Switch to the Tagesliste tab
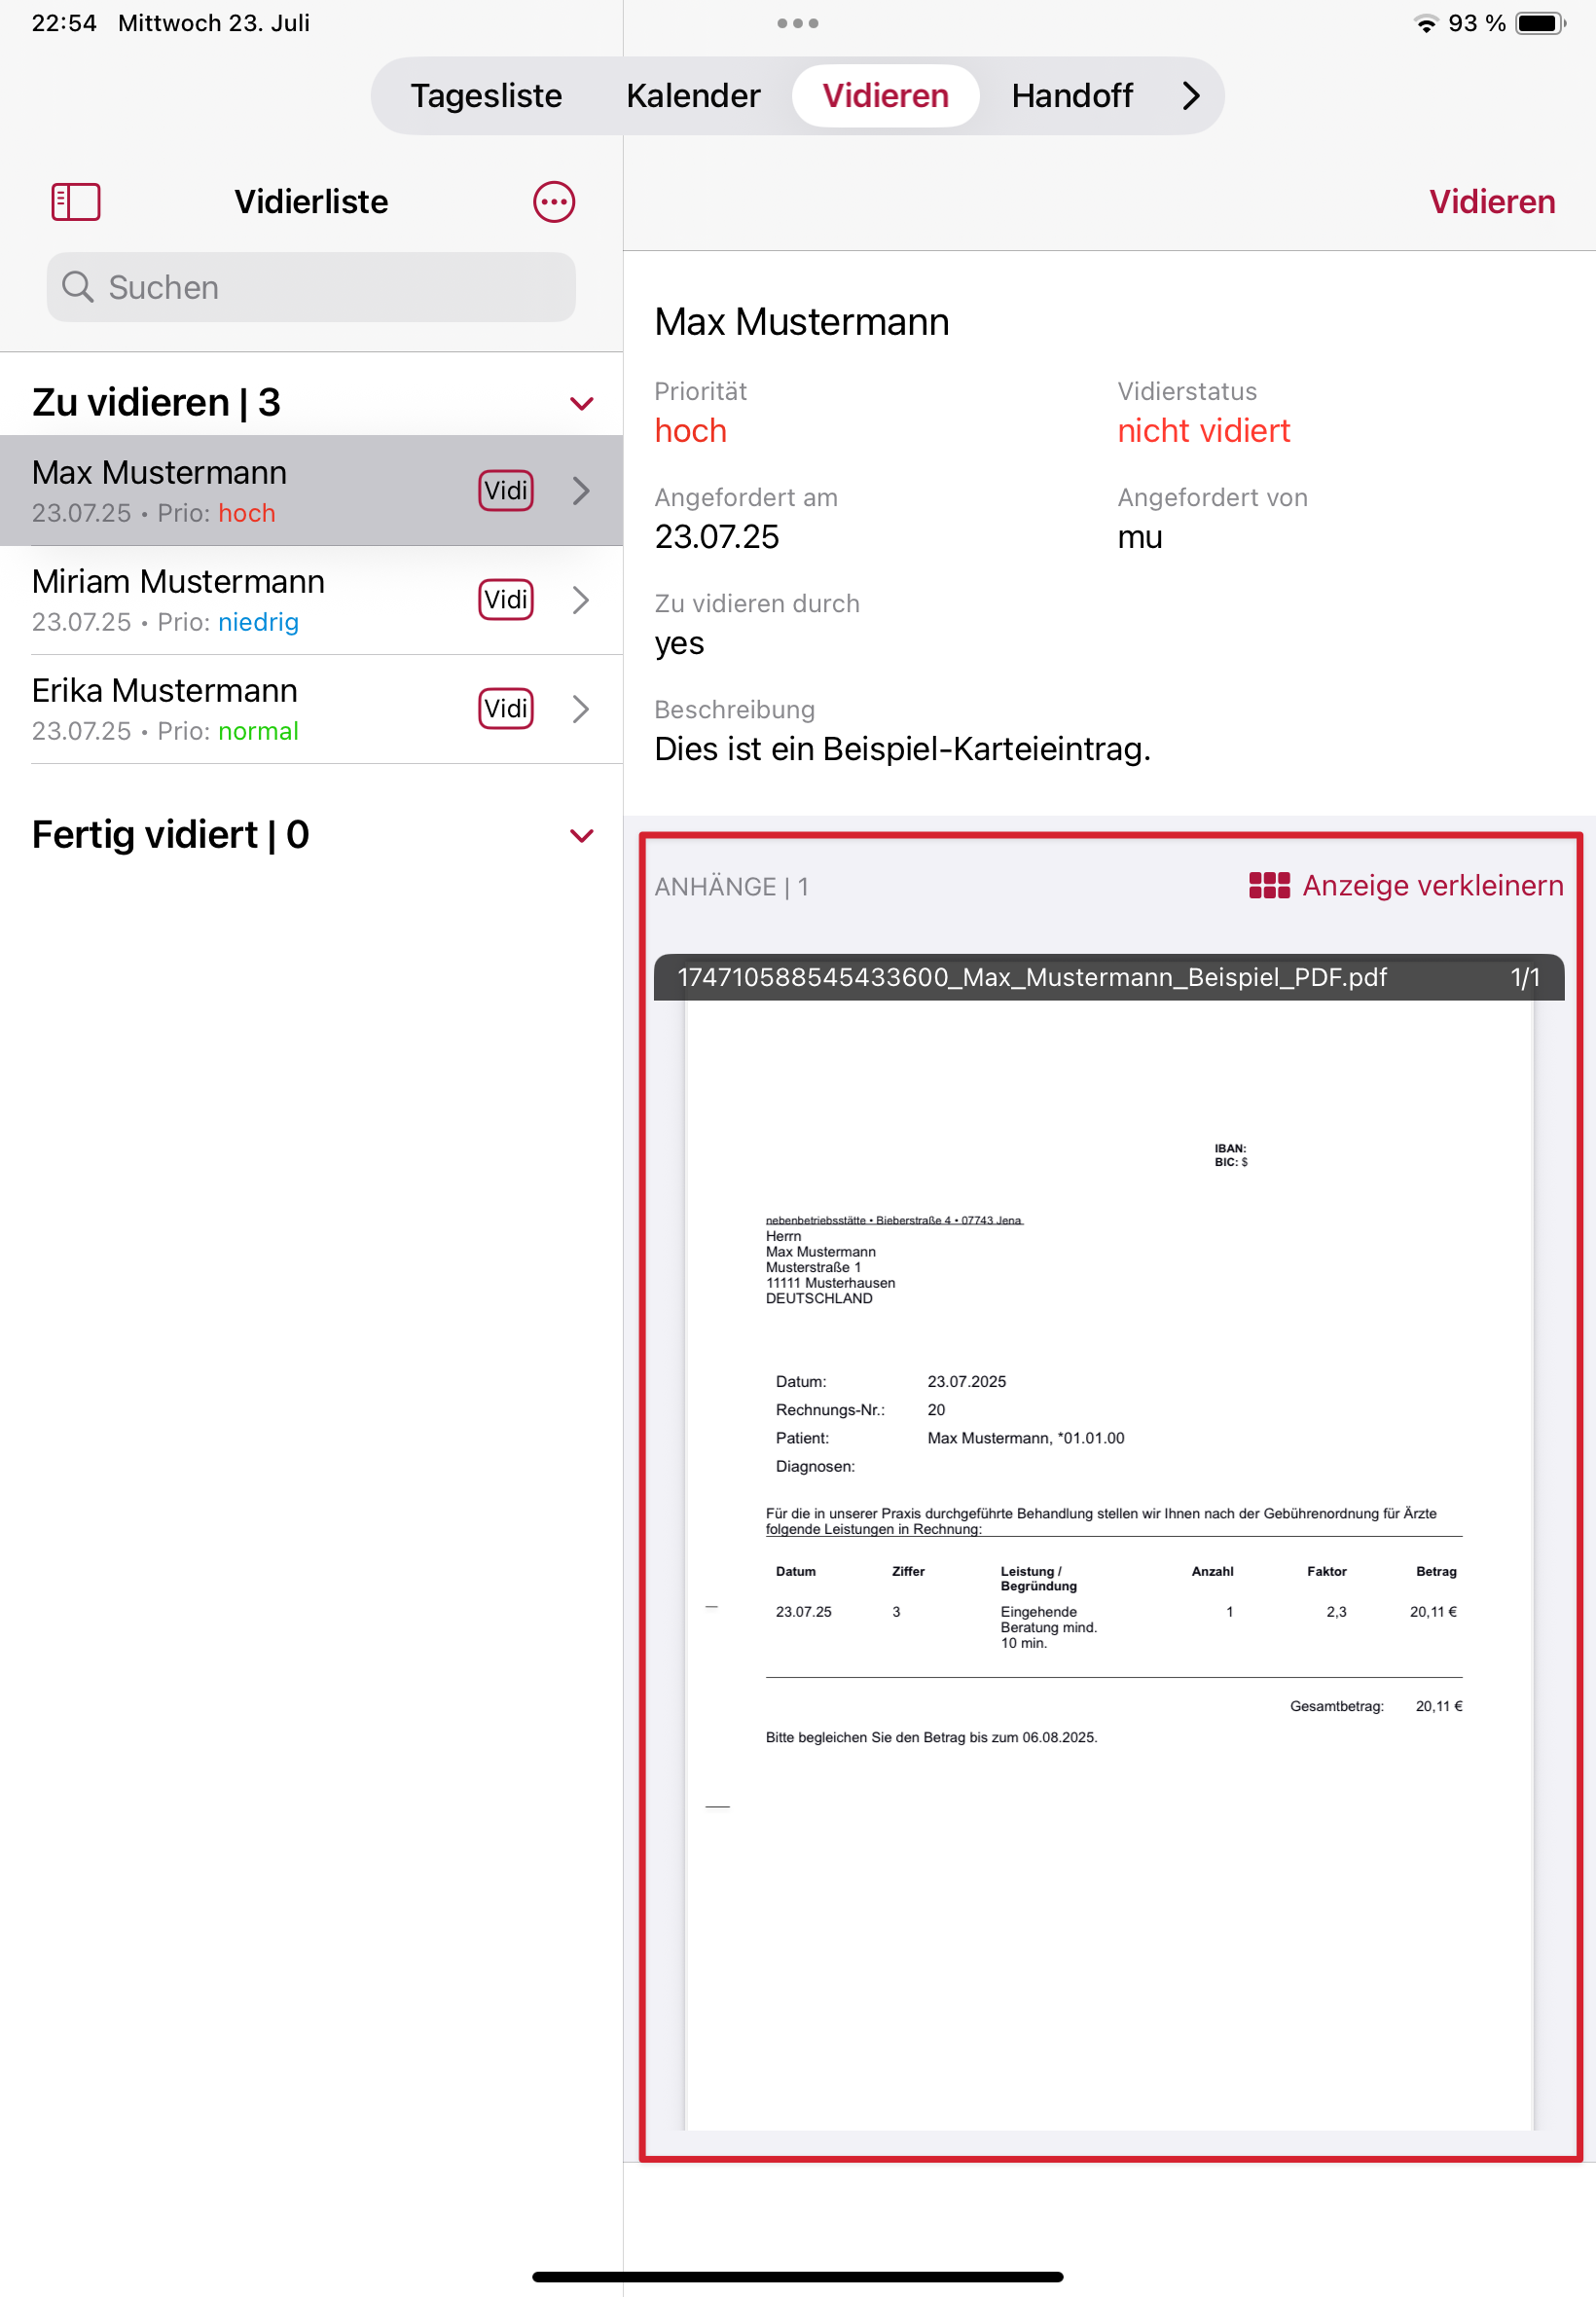 pos(486,96)
